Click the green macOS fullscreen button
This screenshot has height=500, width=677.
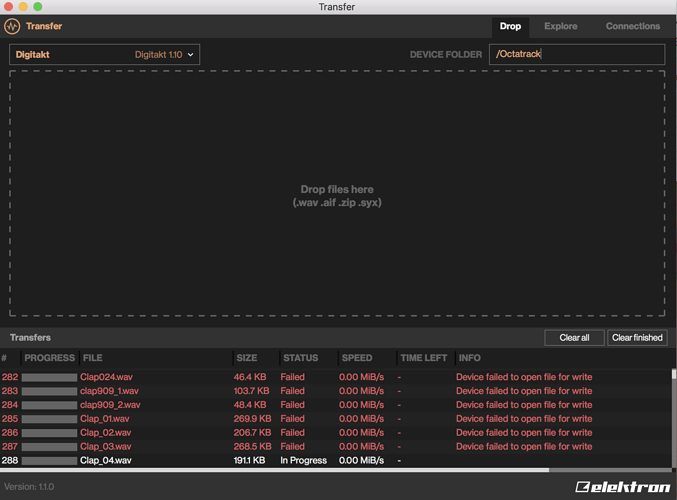[38, 7]
